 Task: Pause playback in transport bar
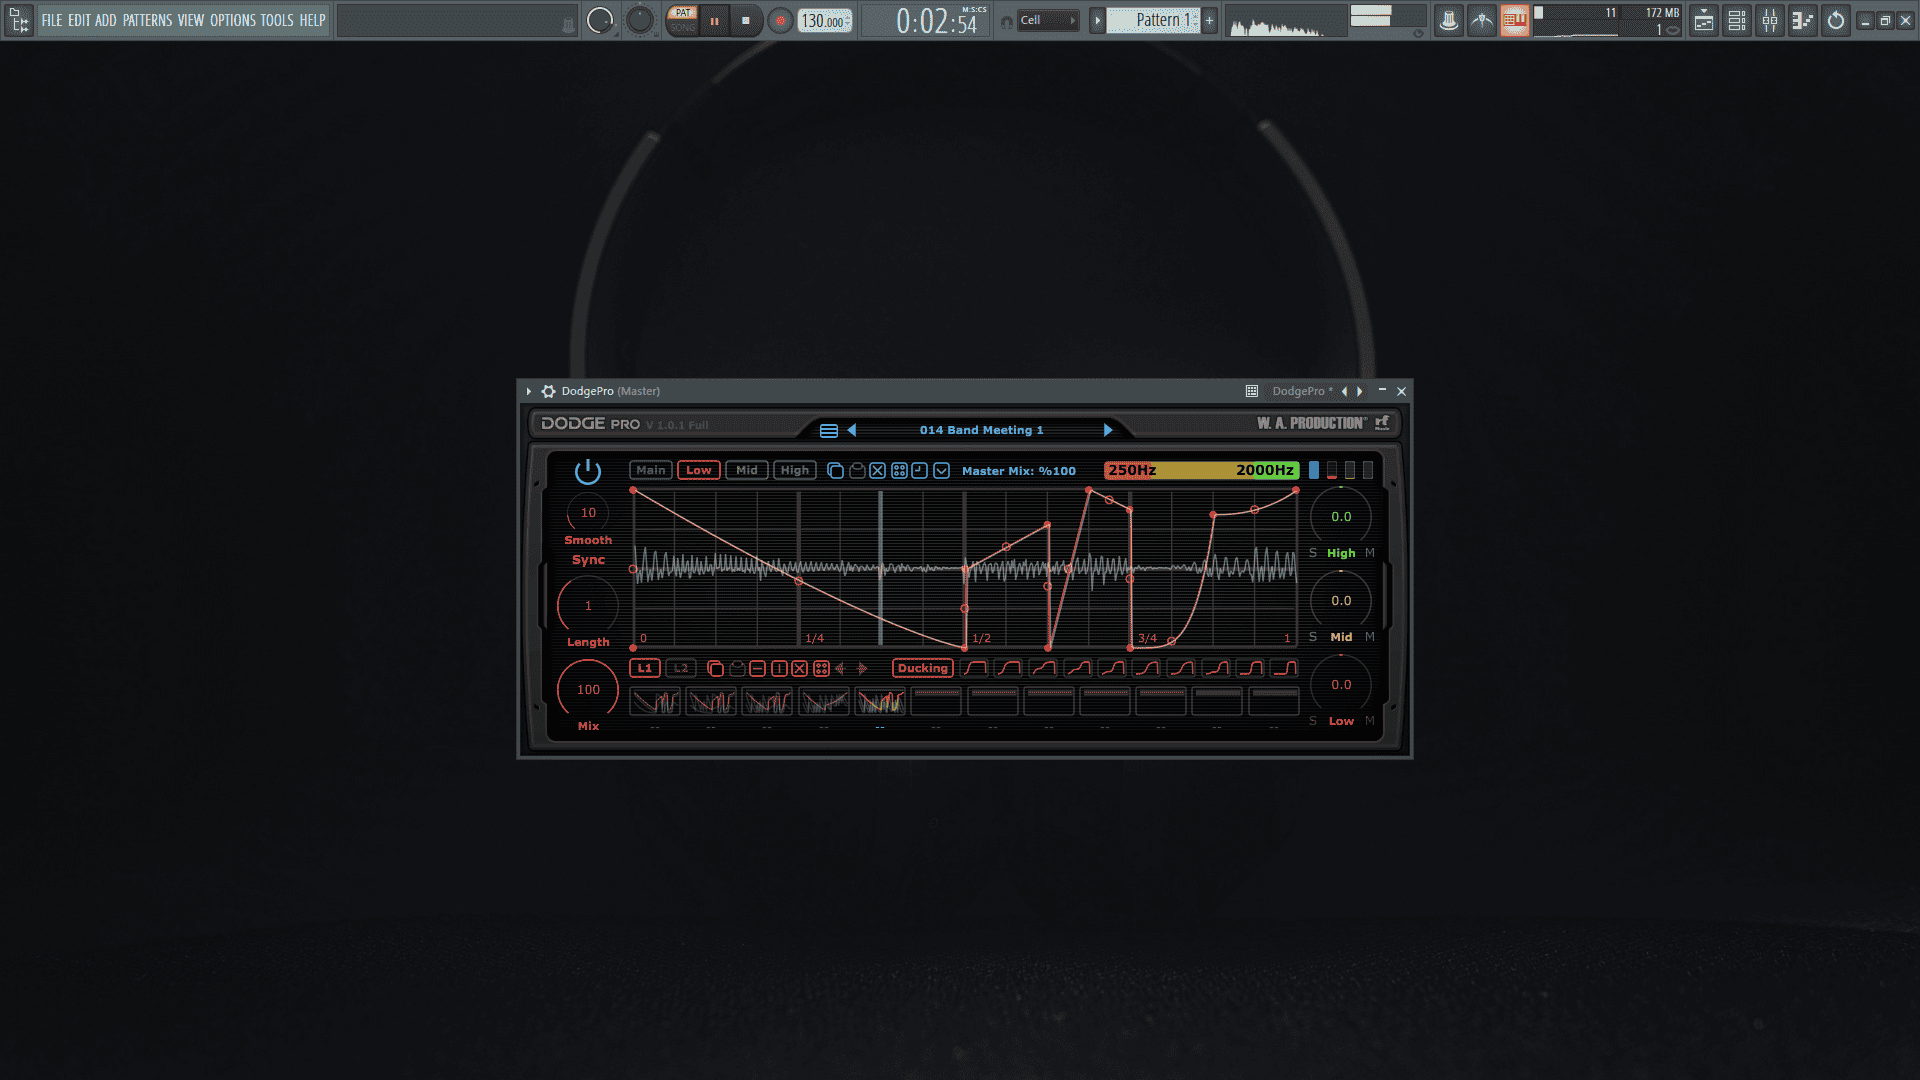coord(715,21)
